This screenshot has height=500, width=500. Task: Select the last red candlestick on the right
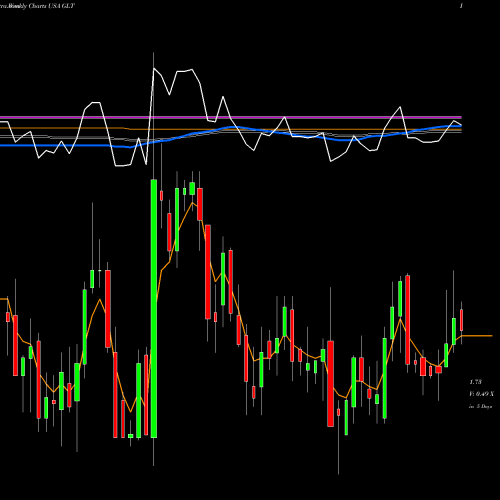(x=462, y=320)
